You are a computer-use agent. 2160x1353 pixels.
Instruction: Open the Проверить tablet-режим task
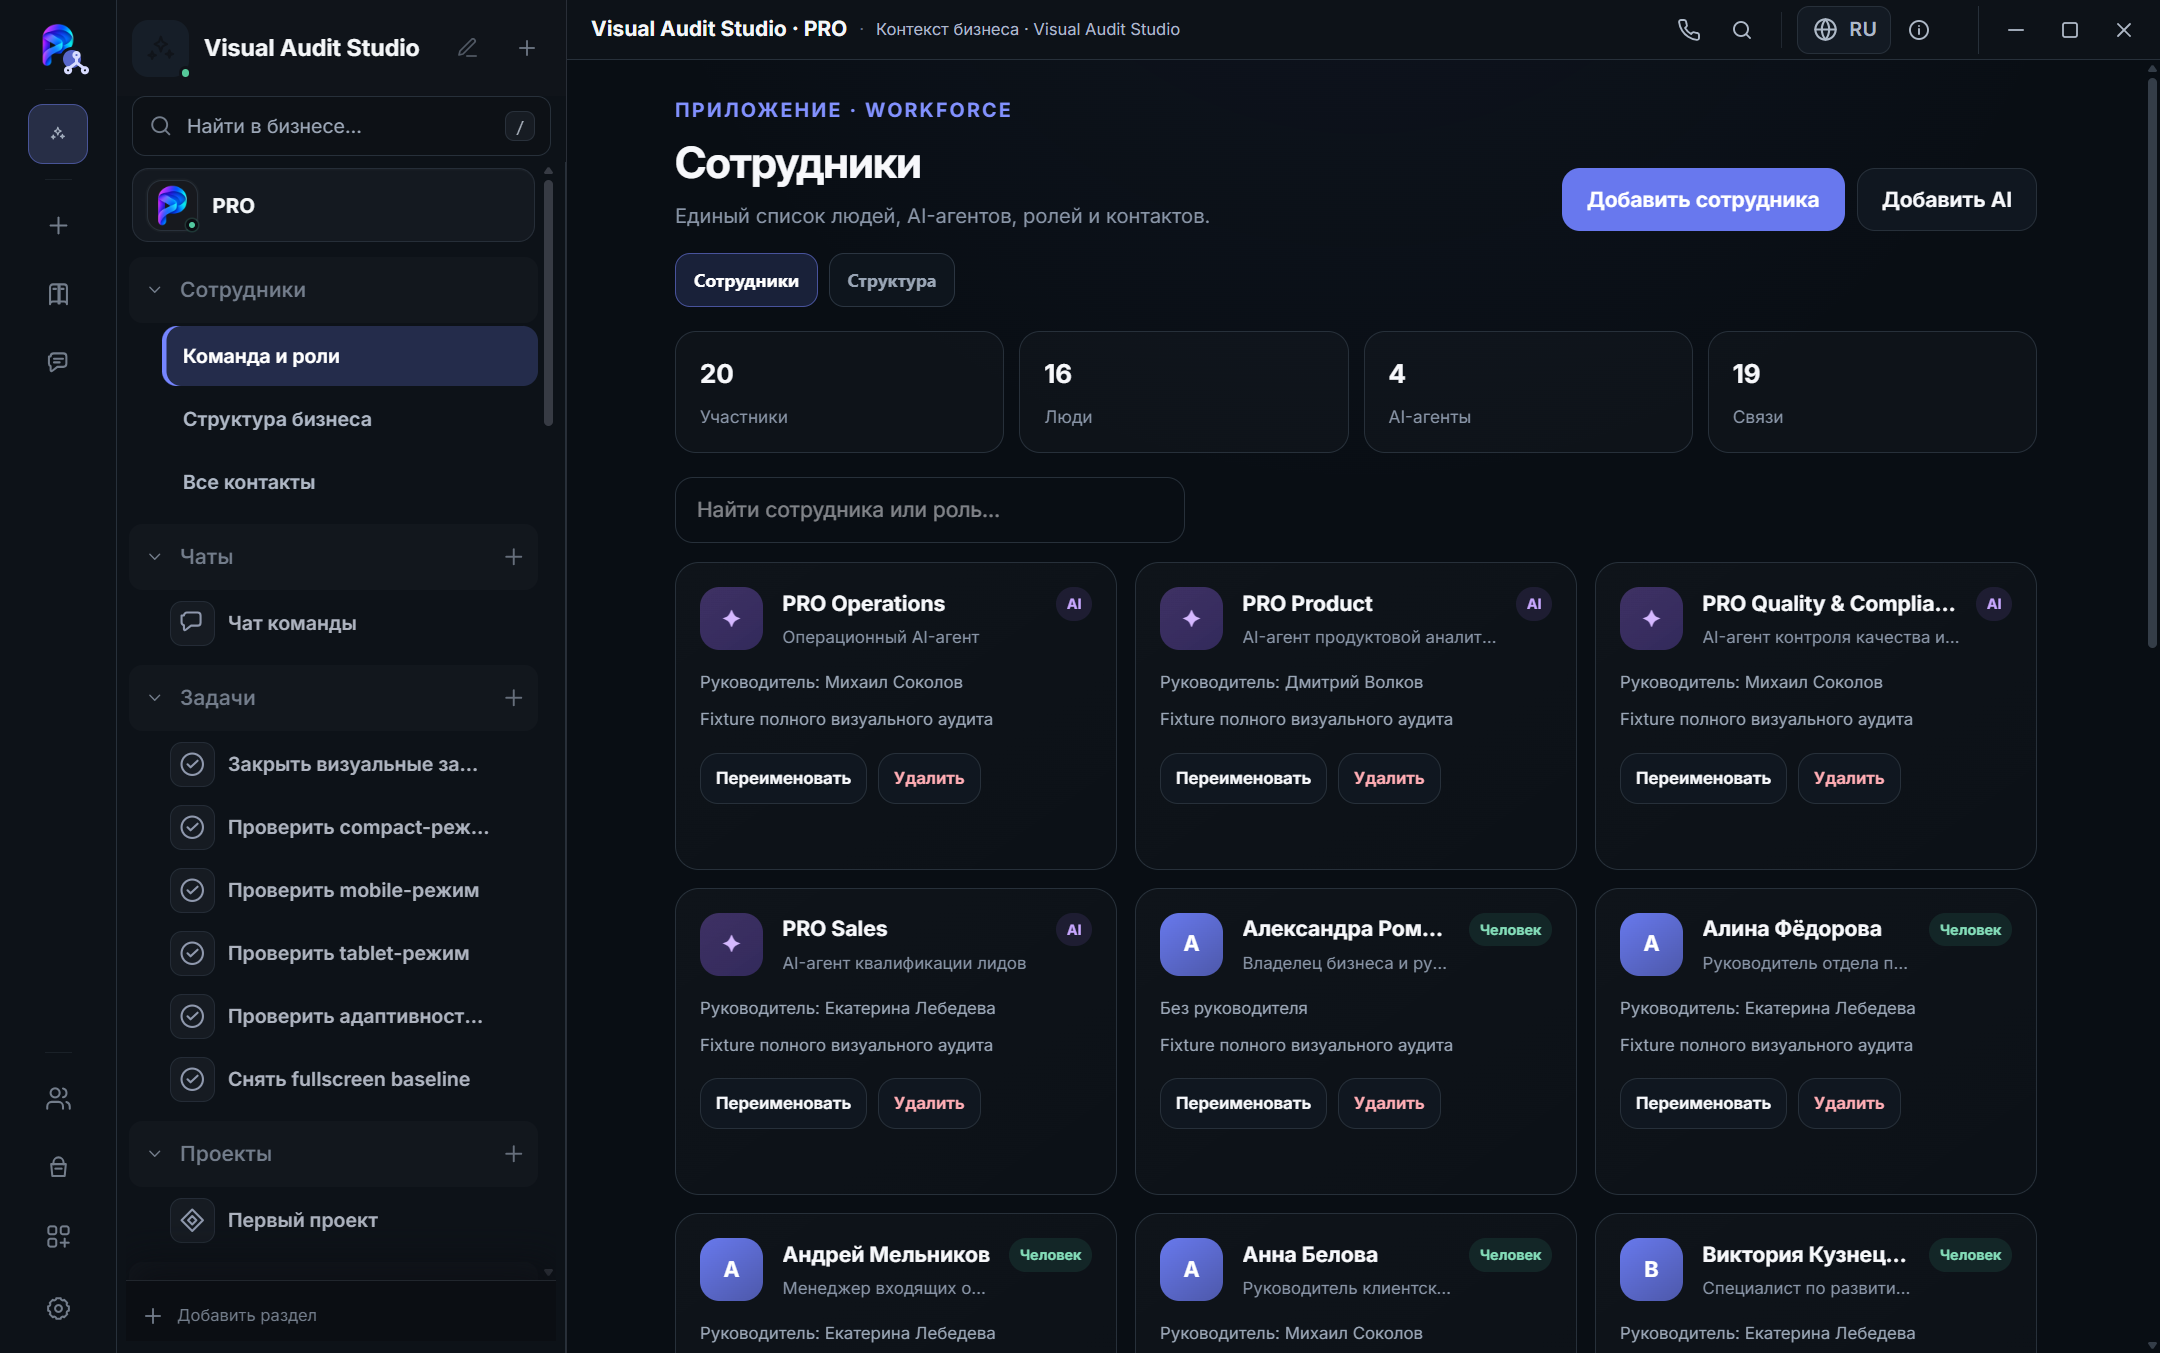[x=350, y=953]
